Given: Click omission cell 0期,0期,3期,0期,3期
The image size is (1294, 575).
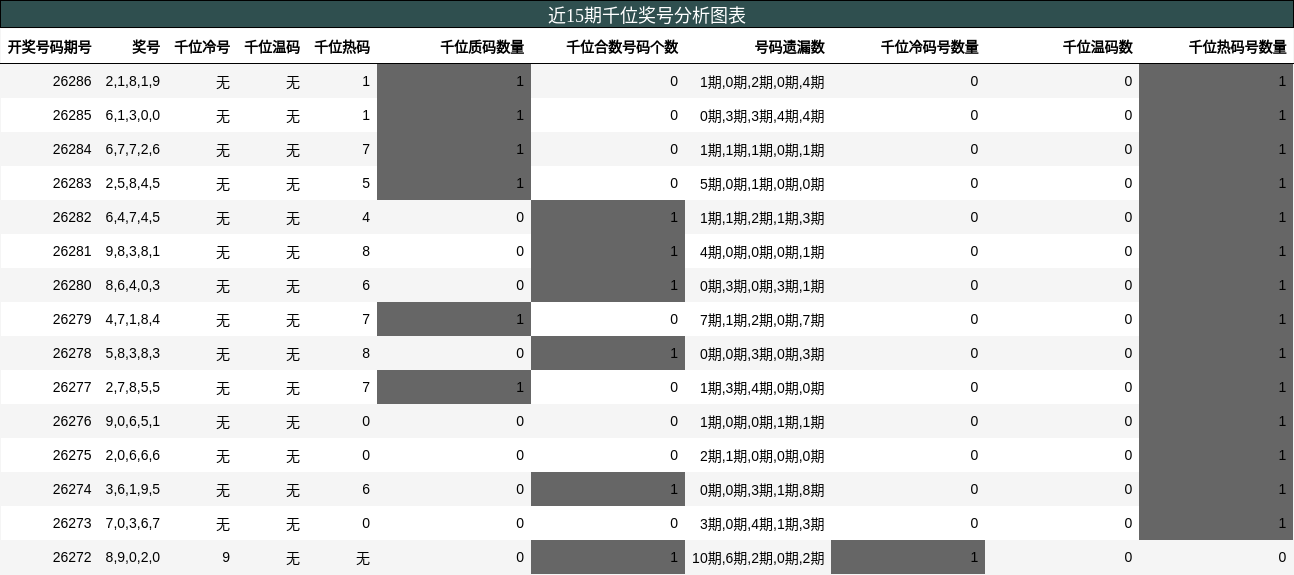Looking at the screenshot, I should 762,354.
